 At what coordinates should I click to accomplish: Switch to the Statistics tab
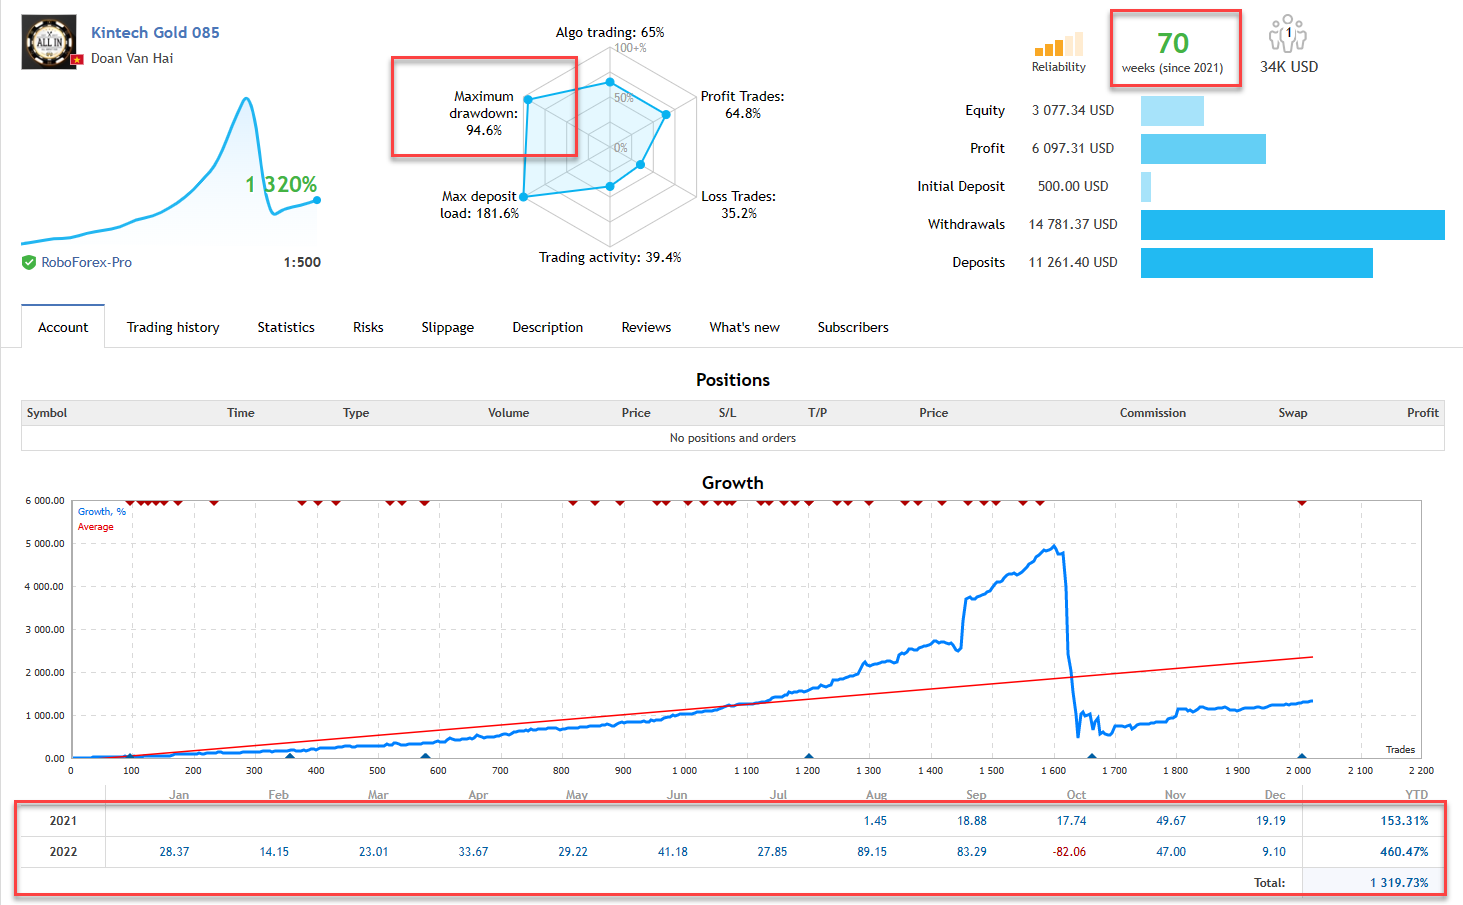coord(286,327)
